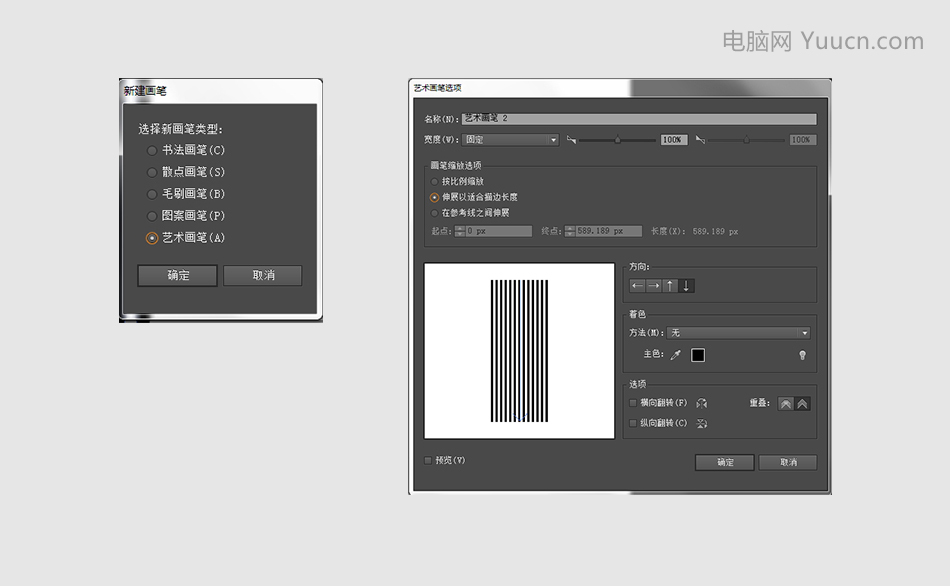Set brush direction to left arrow
The image size is (950, 586).
(x=637, y=286)
